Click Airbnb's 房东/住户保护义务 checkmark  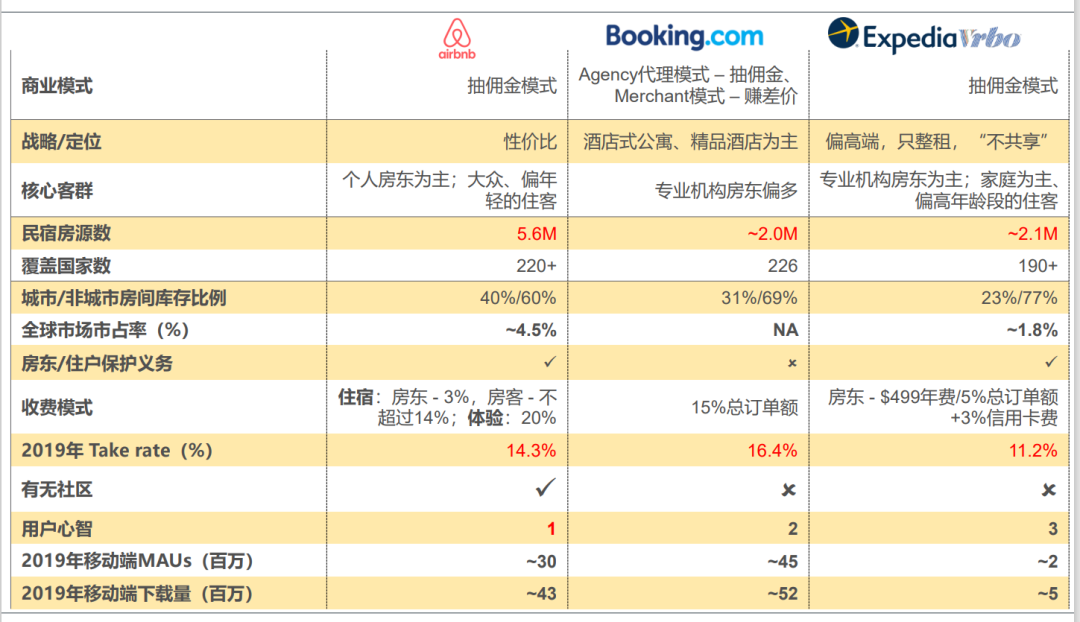click(550, 362)
